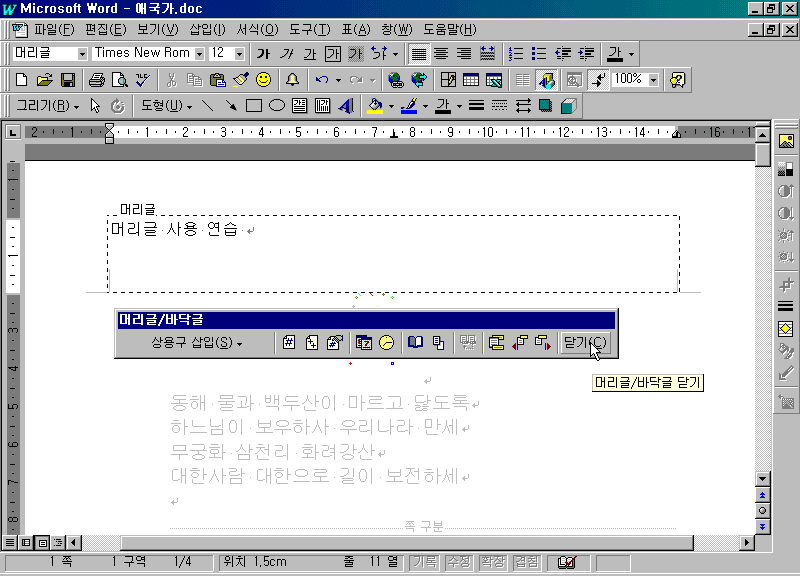The image size is (800, 576).
Task: Click the Paste clipboard icon
Action: 218,80
